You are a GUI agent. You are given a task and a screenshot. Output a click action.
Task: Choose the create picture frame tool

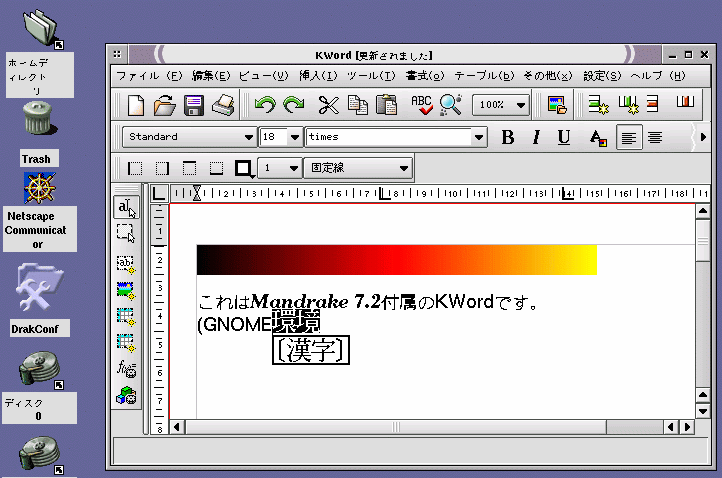tap(125, 291)
